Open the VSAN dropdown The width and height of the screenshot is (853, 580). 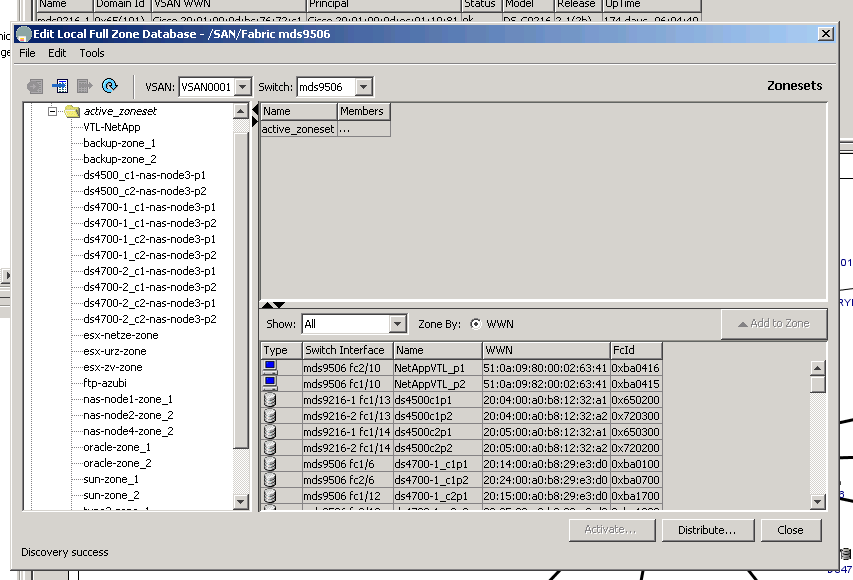point(243,87)
